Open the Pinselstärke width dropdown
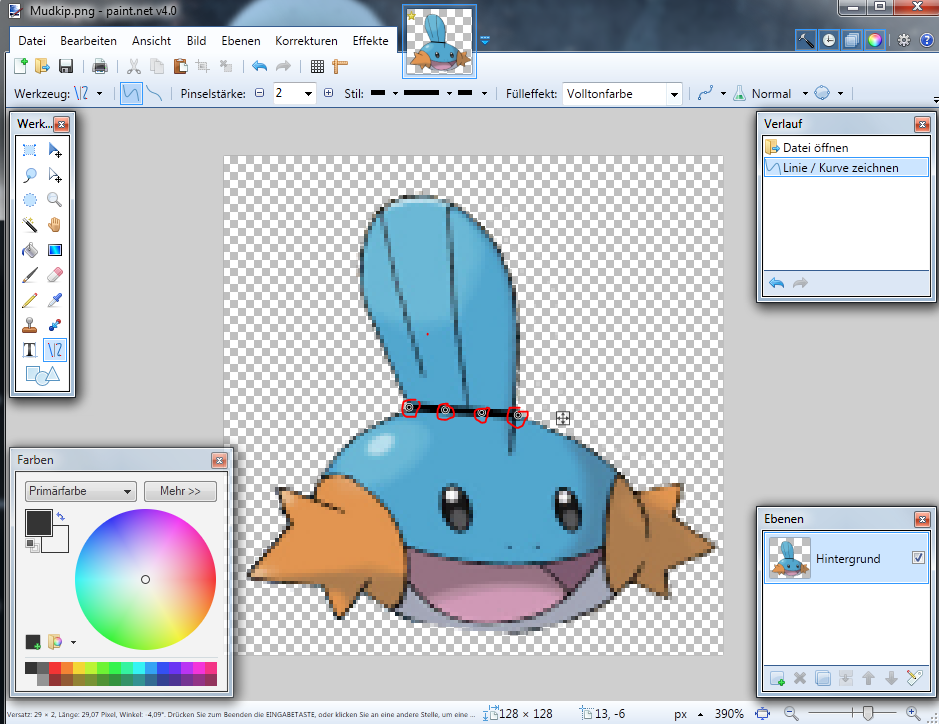939x724 pixels. pyautogui.click(x=308, y=93)
